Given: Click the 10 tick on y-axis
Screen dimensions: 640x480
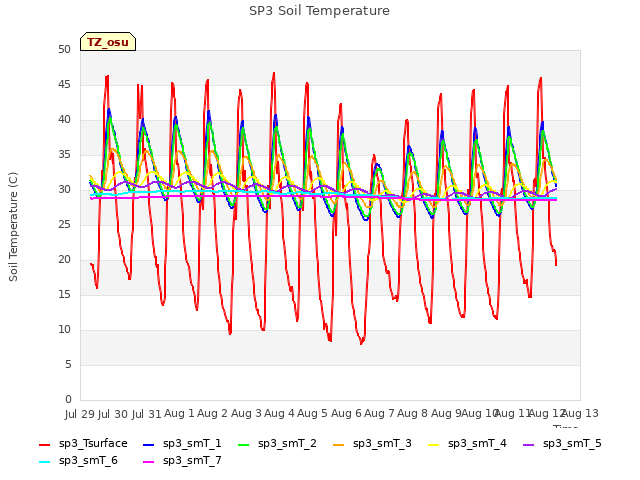Looking at the screenshot, I should click(x=64, y=330).
